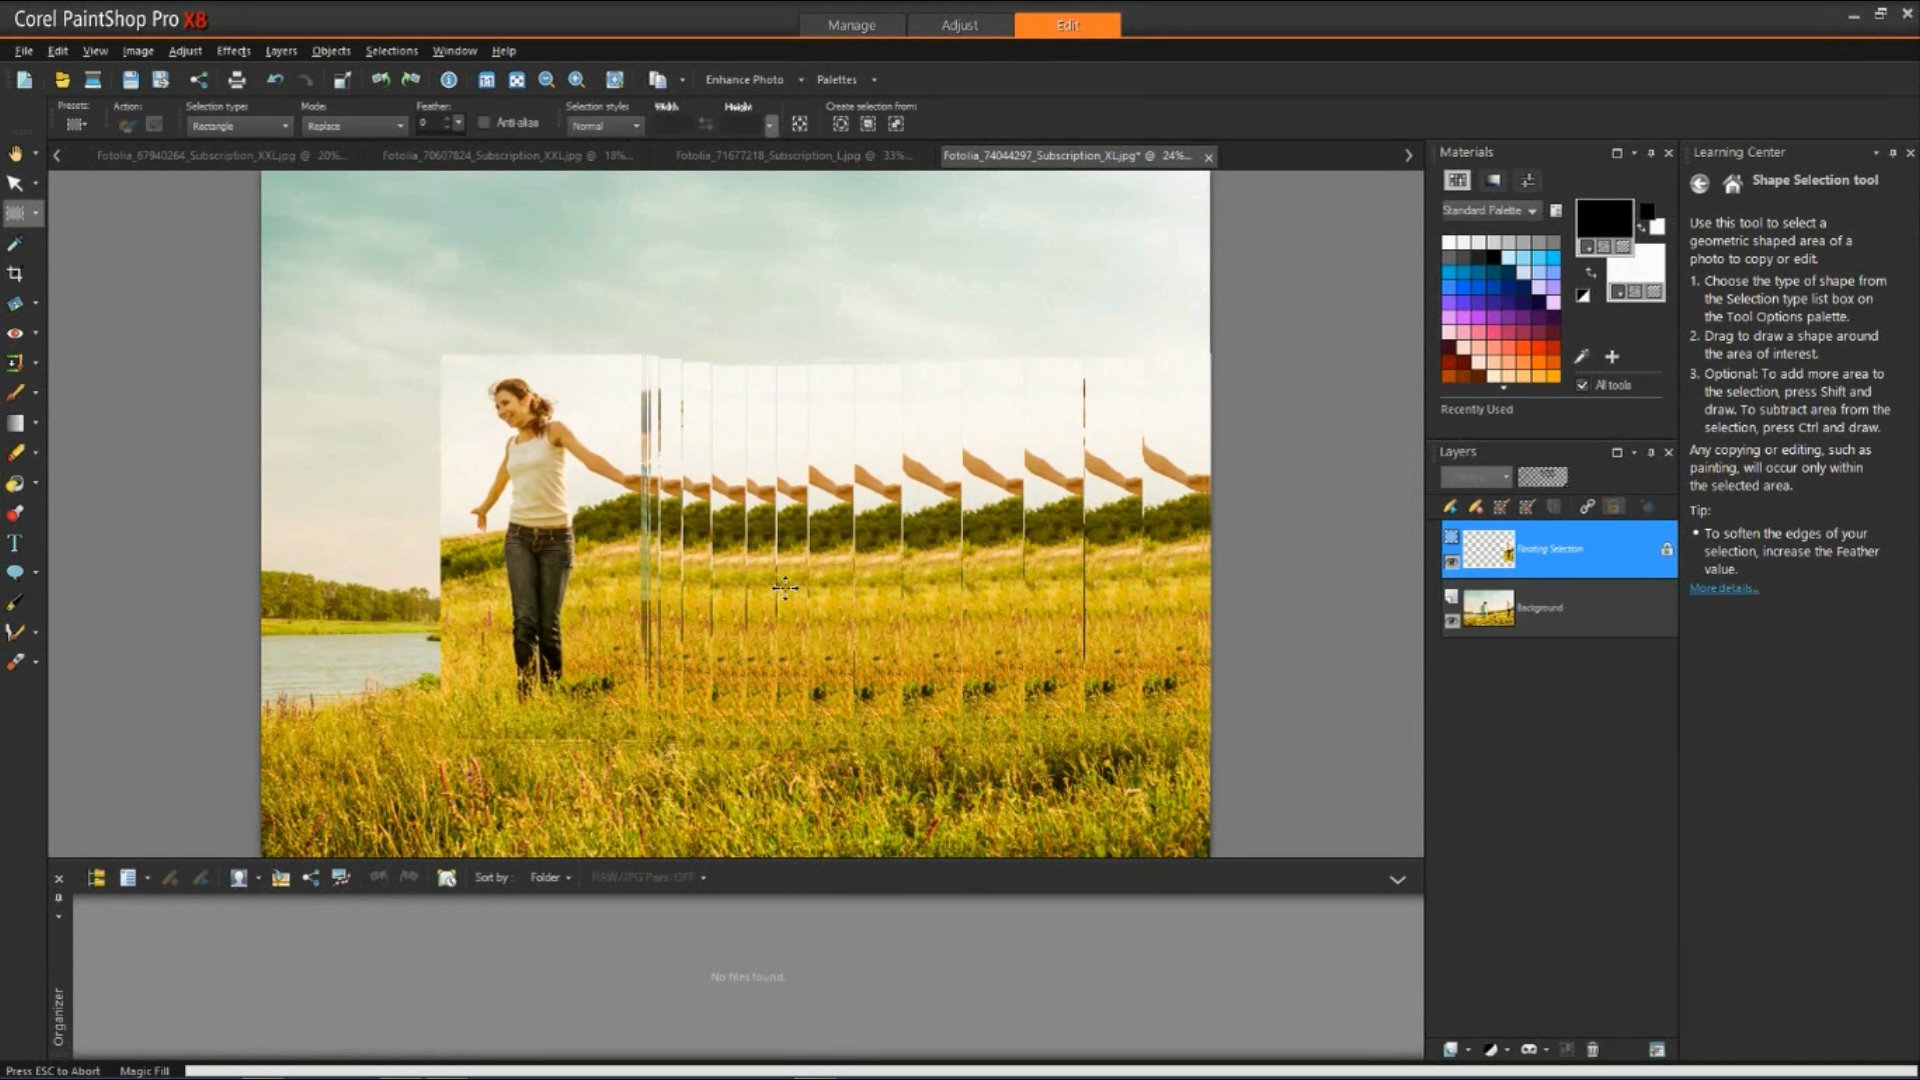This screenshot has height=1080, width=1920.
Task: Select the Eraser tool
Action: (15, 453)
